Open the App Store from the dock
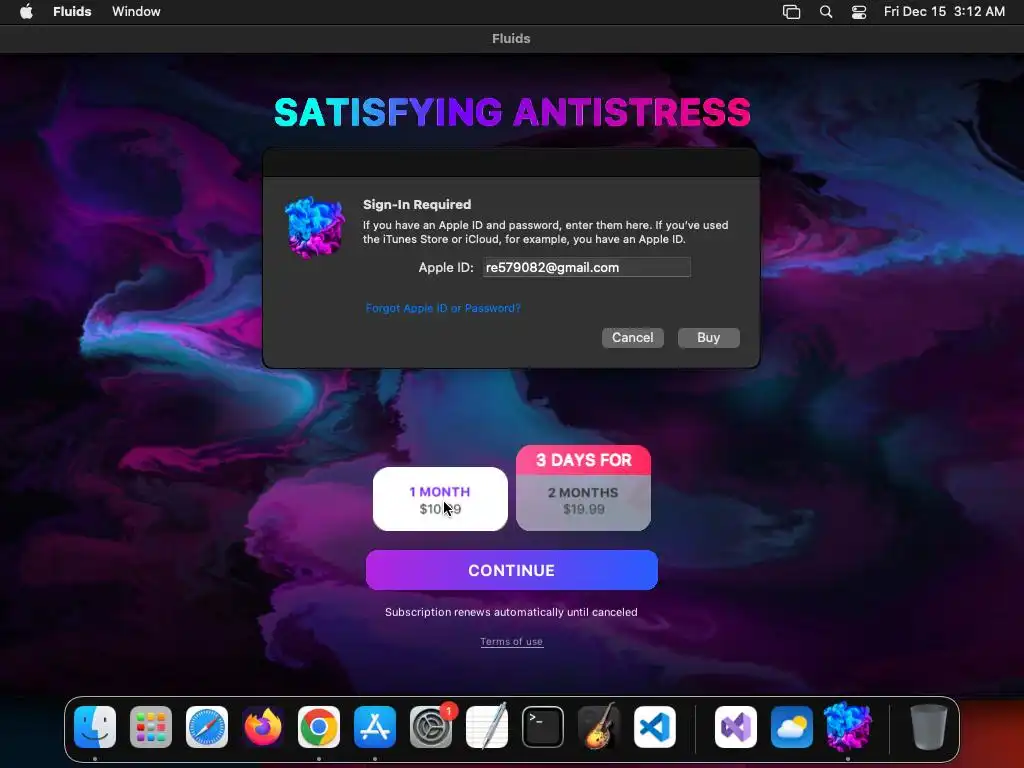The image size is (1024, 768). tap(375, 727)
